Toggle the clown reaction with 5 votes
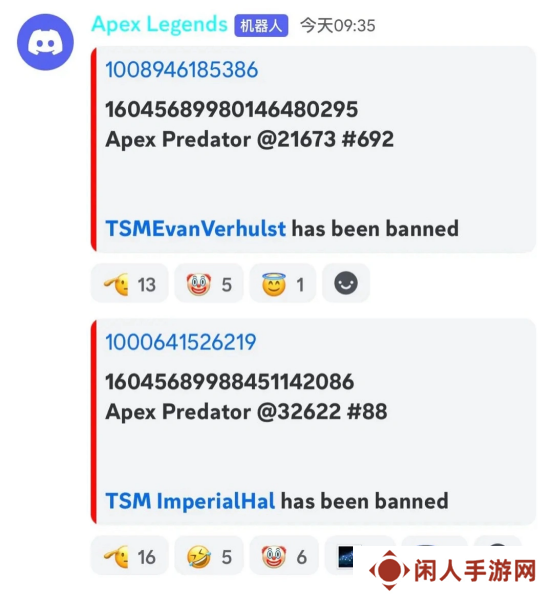 [x=209, y=284]
